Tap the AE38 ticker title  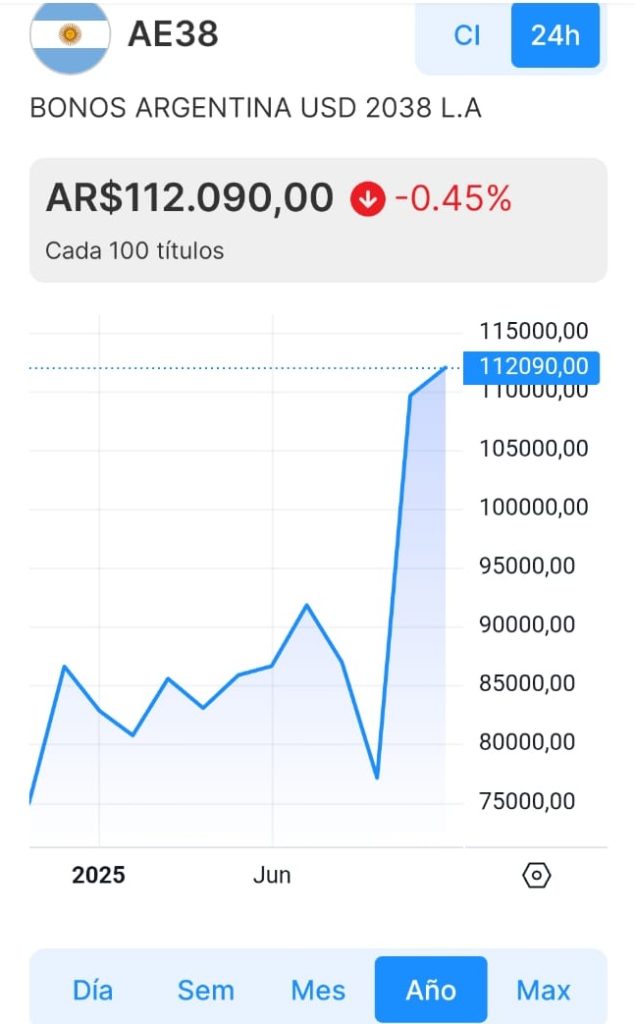point(173,35)
